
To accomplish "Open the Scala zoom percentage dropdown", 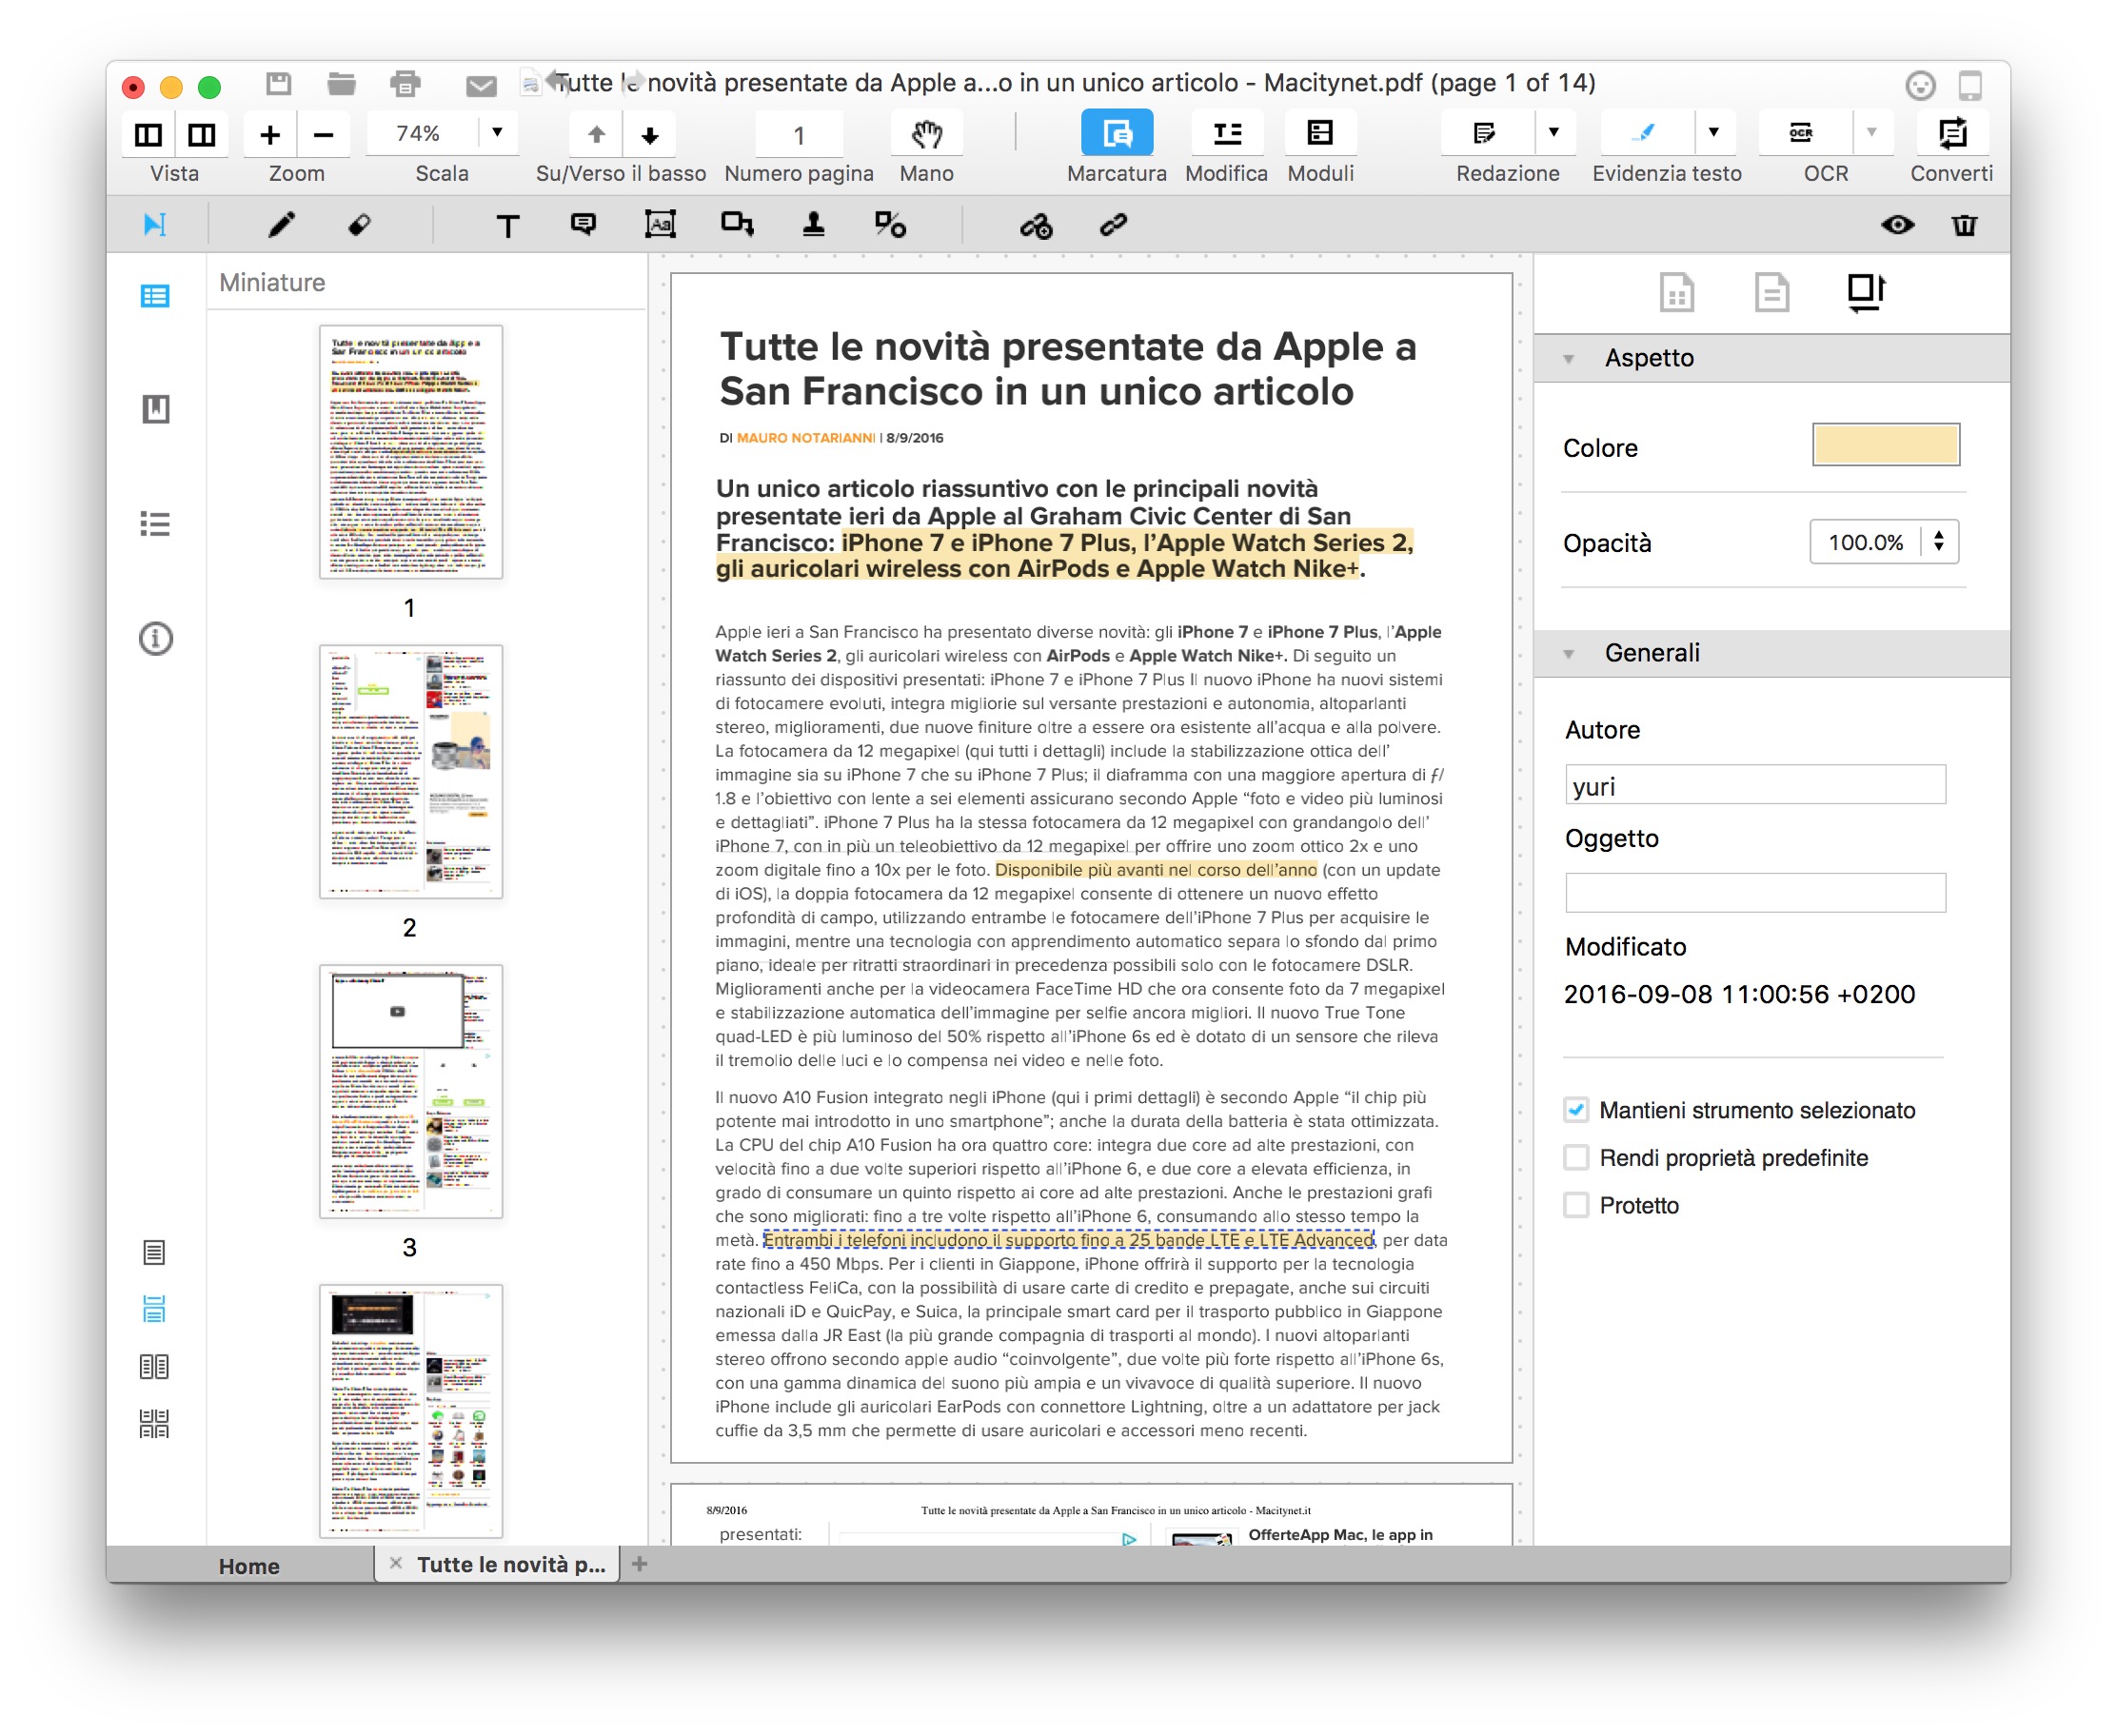I will 497,133.
